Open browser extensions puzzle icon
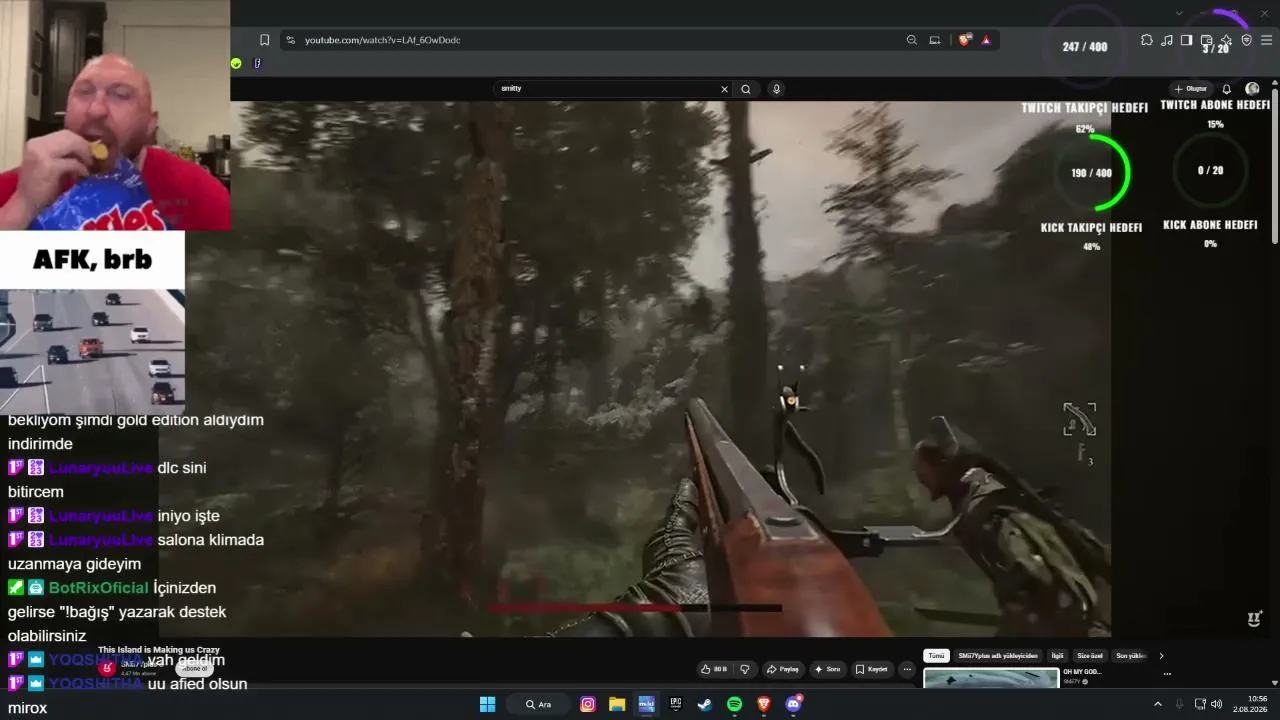Viewport: 1280px width, 720px height. coord(1147,40)
